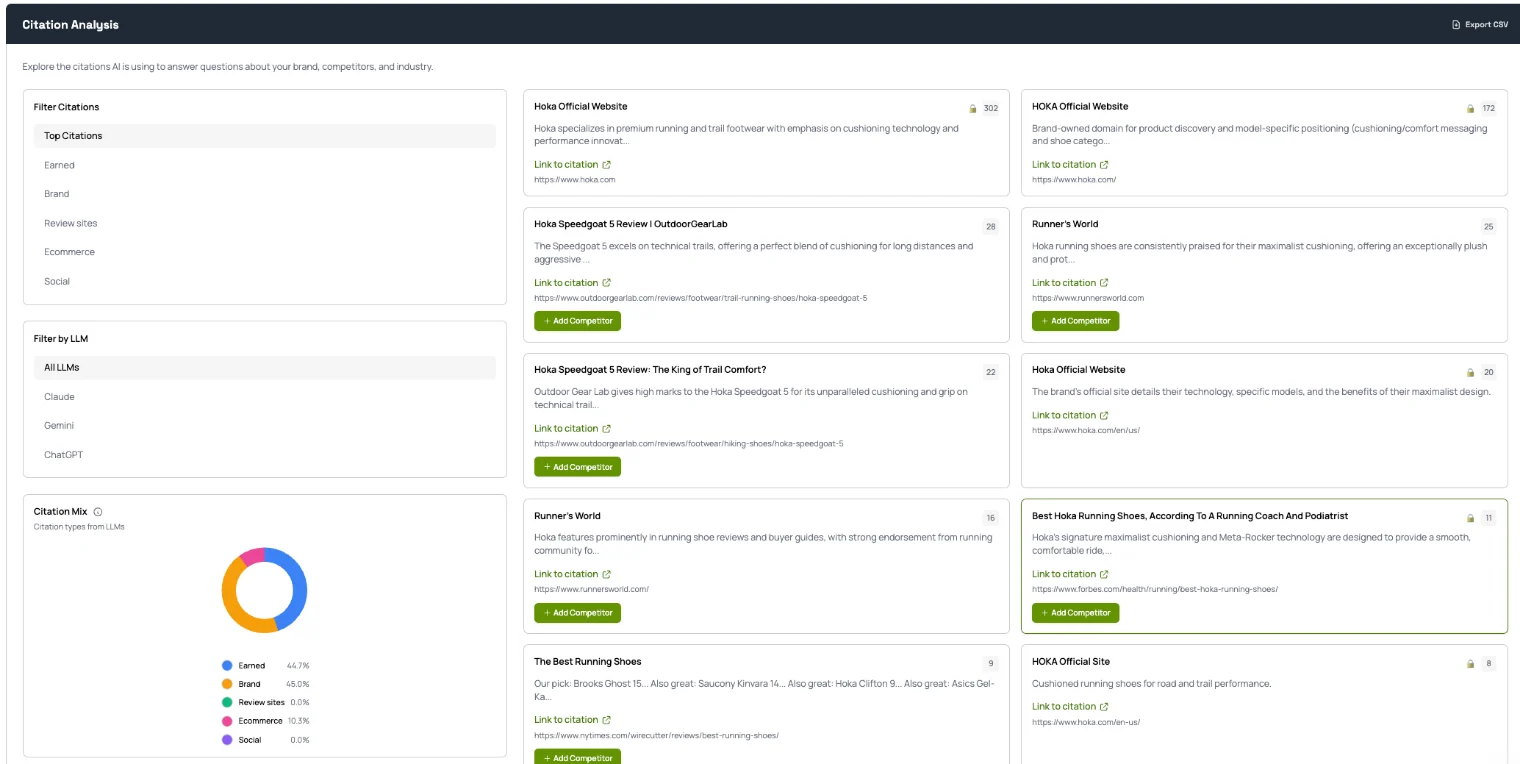Click plus icon on Forbes card's Add Competitor

(1045, 613)
